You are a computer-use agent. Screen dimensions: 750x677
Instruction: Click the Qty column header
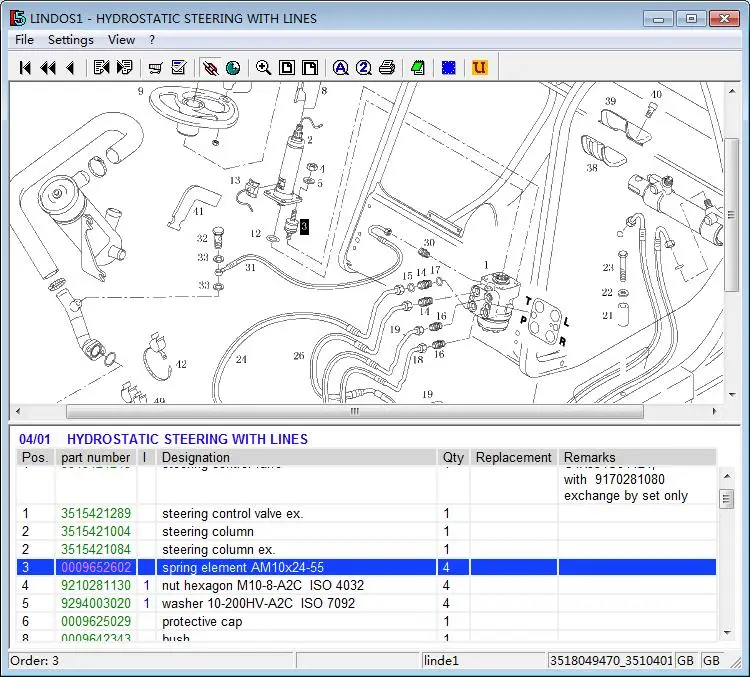click(x=453, y=457)
